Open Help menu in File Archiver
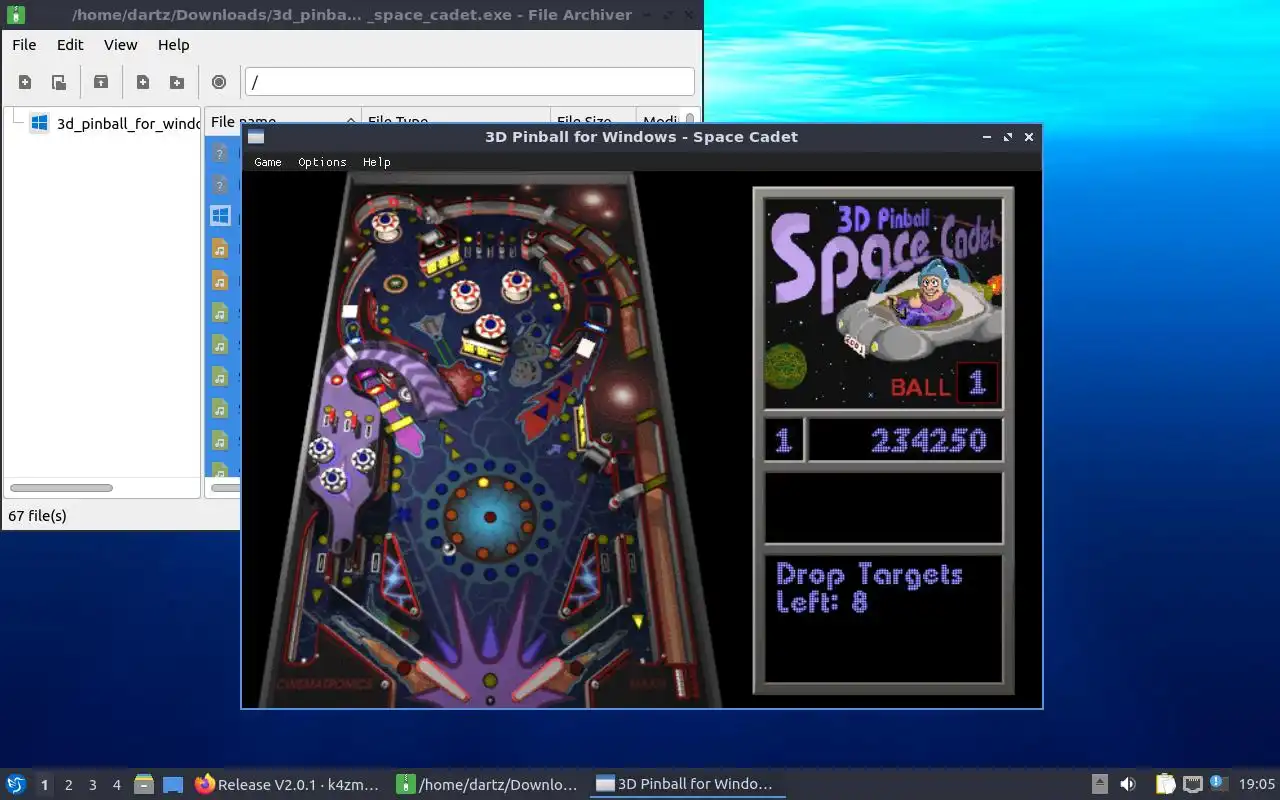The width and height of the screenshot is (1280, 800). (x=173, y=45)
